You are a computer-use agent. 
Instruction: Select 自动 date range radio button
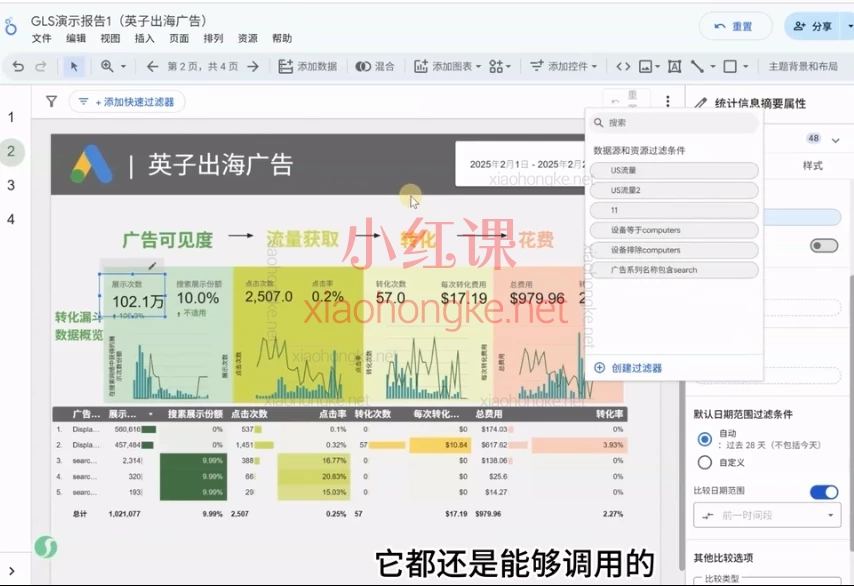[x=705, y=439]
